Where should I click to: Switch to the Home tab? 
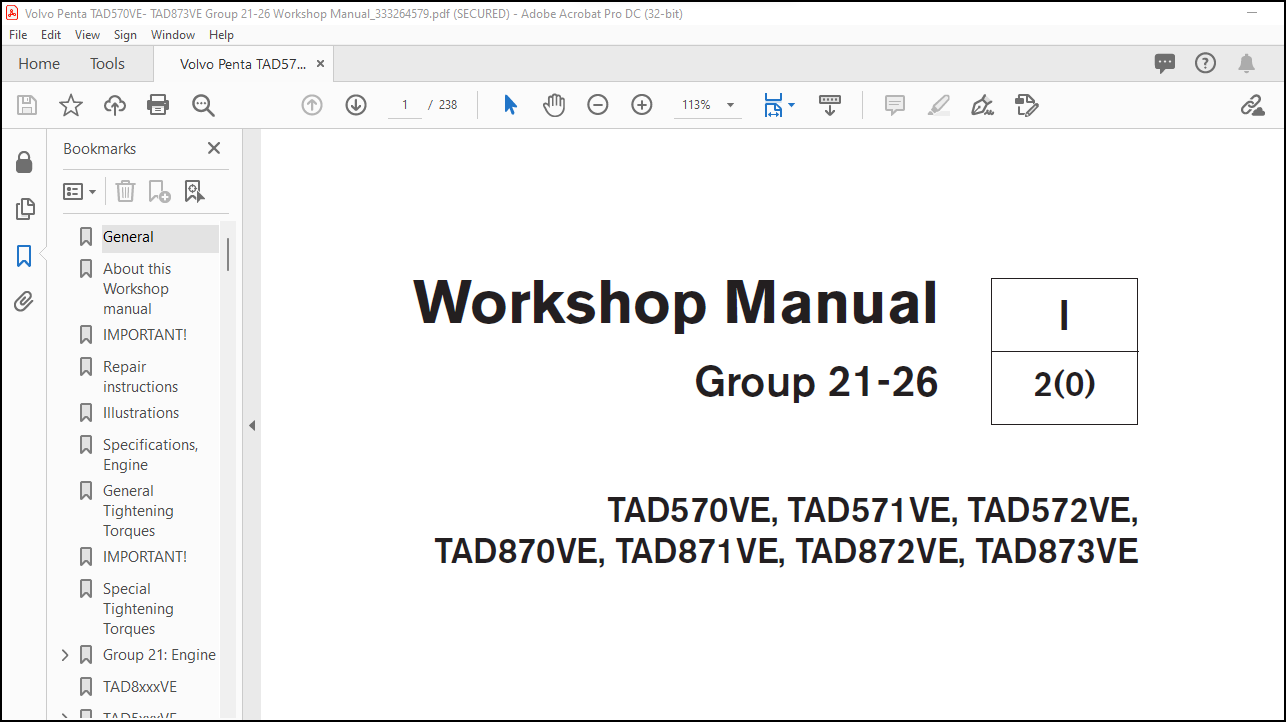[39, 63]
